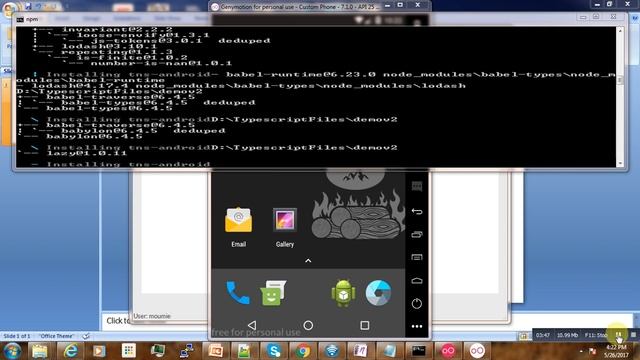Open the OneNote taskbar icon
The image size is (640, 360).
pyautogui.click(x=360, y=351)
